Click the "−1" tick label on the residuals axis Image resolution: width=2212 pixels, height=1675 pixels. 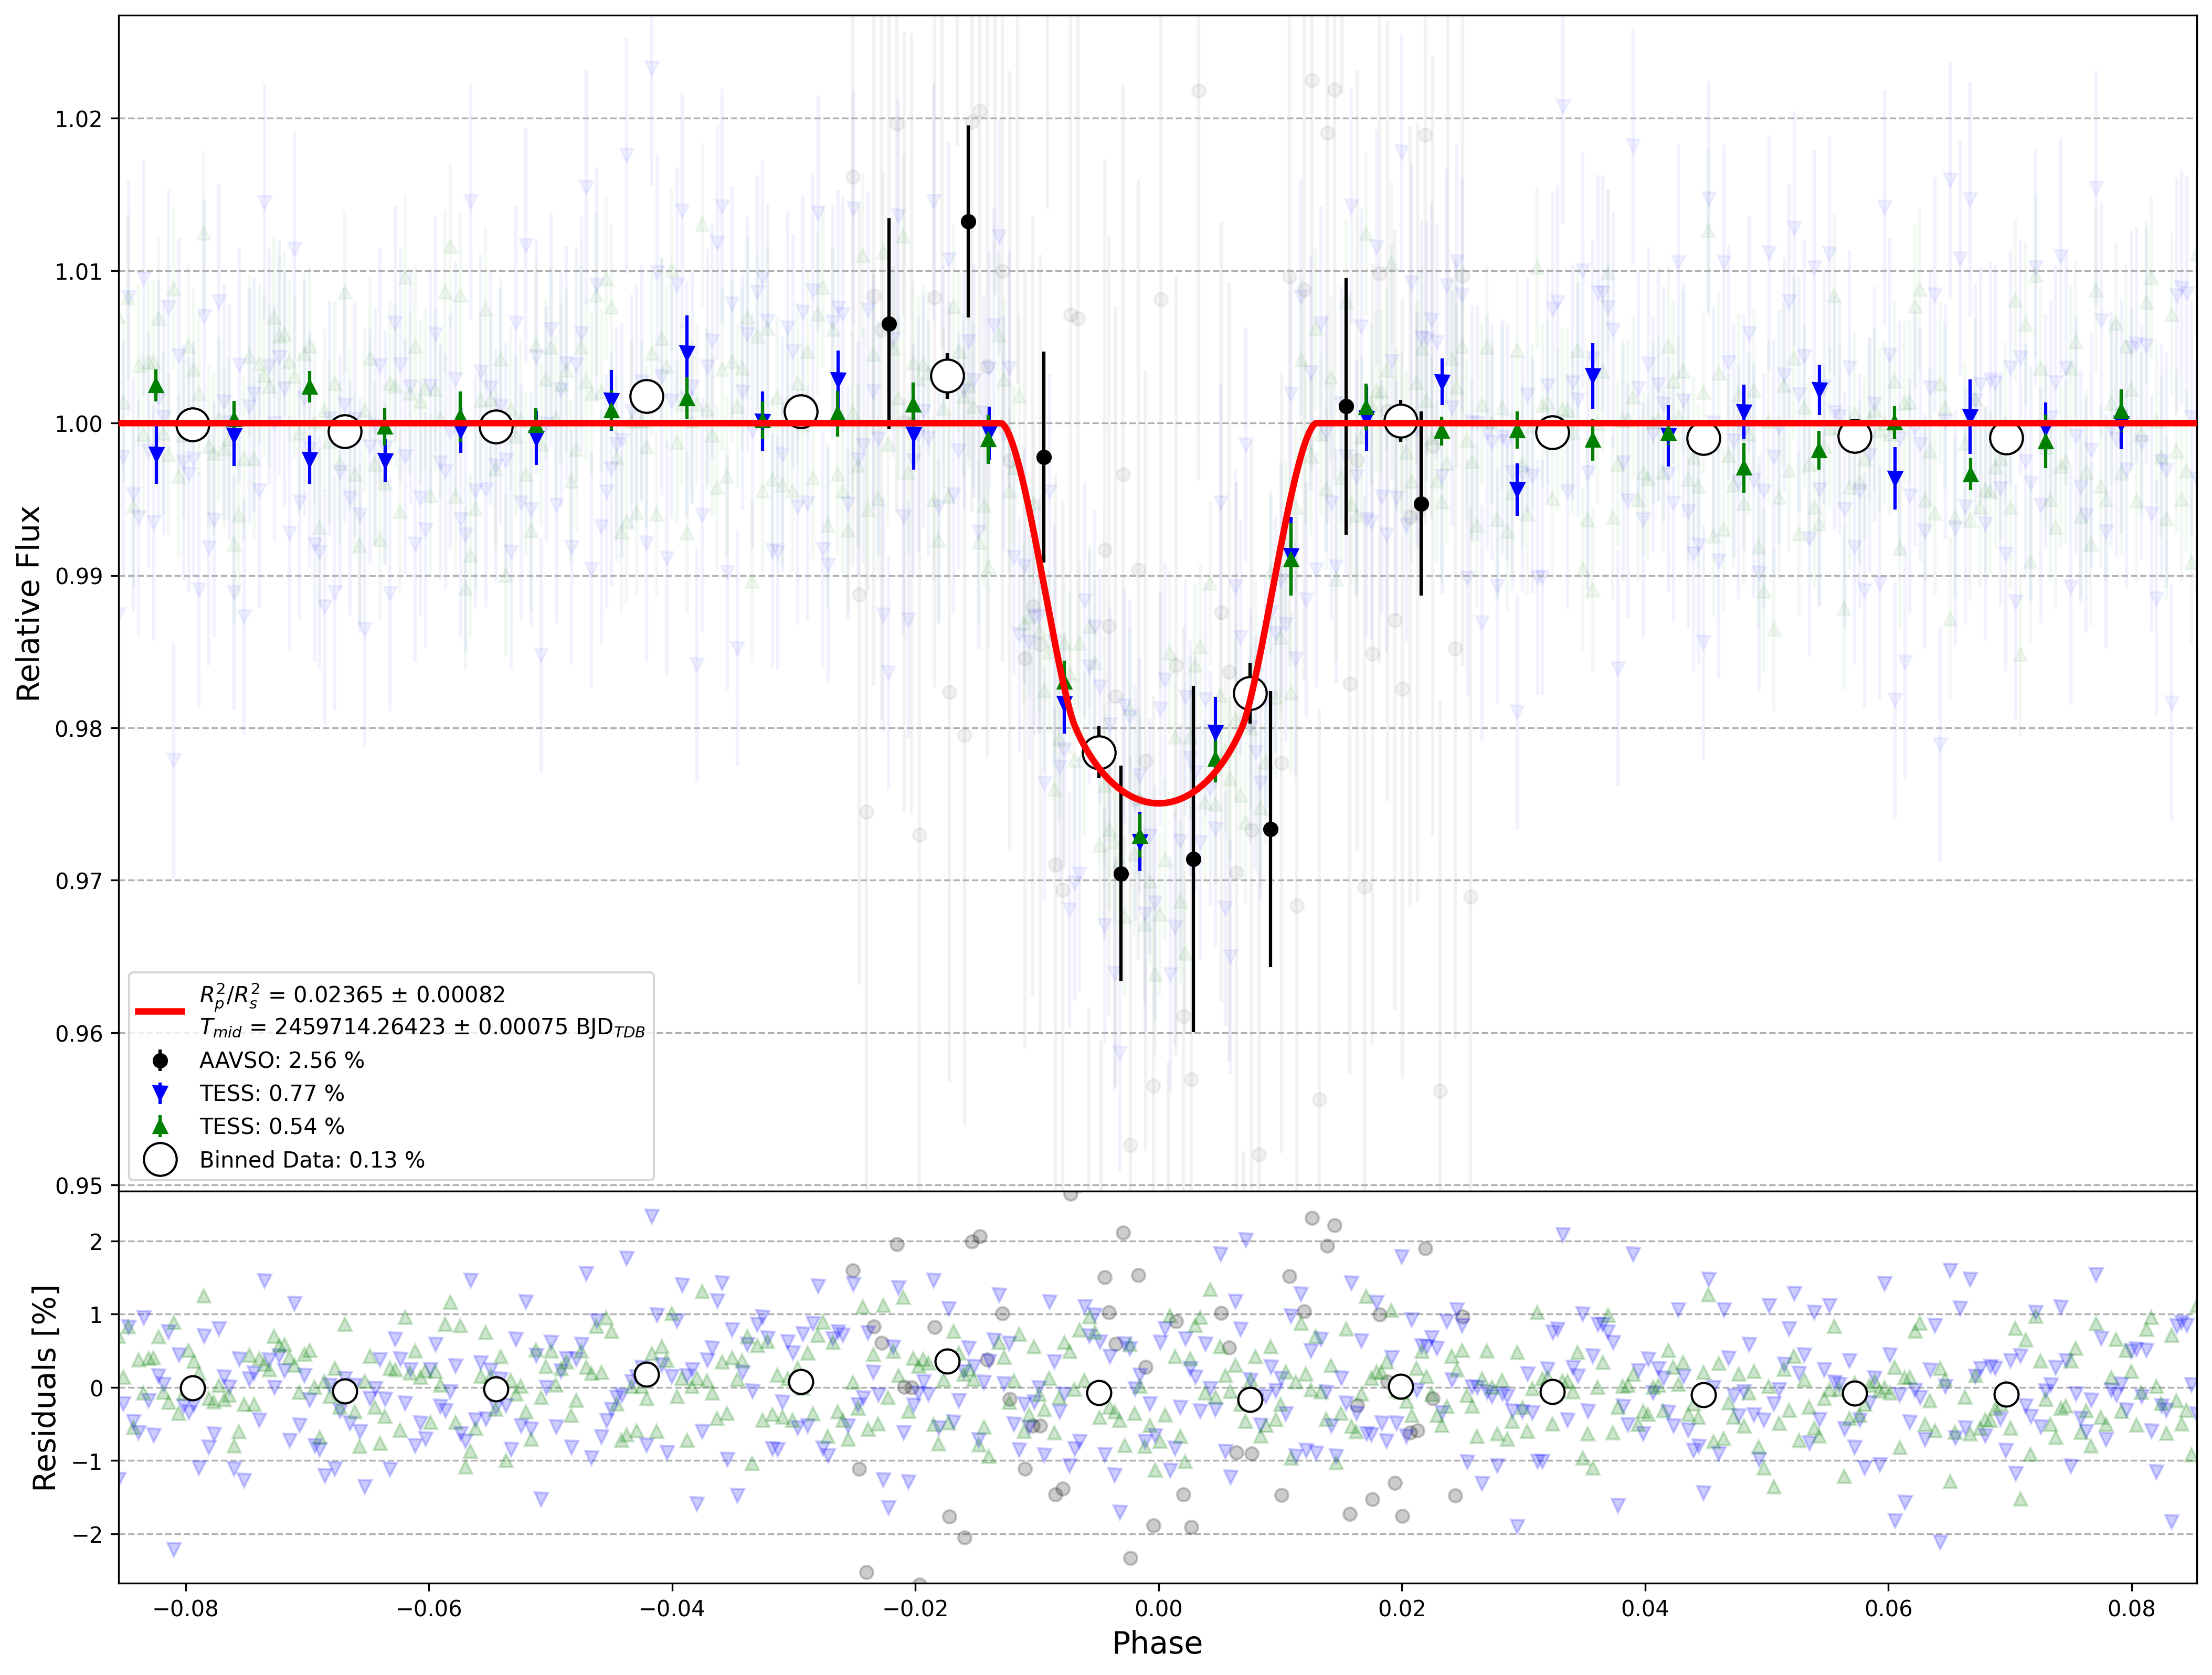click(88, 1461)
